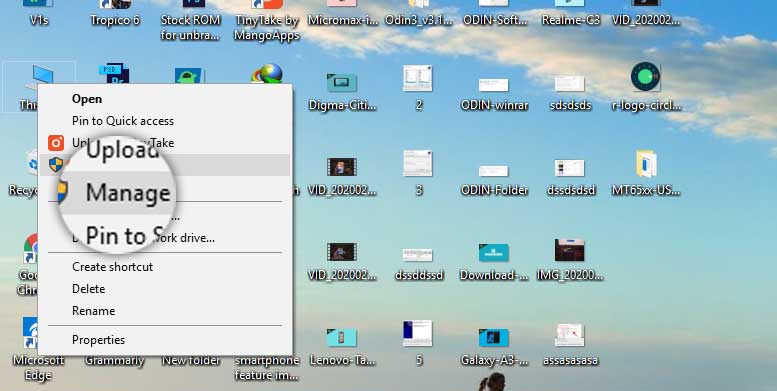Choose Rename in the context menu
The image size is (777, 391).
pos(94,311)
